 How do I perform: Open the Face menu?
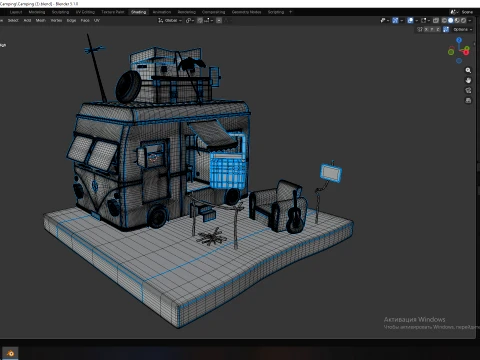pyautogui.click(x=85, y=20)
